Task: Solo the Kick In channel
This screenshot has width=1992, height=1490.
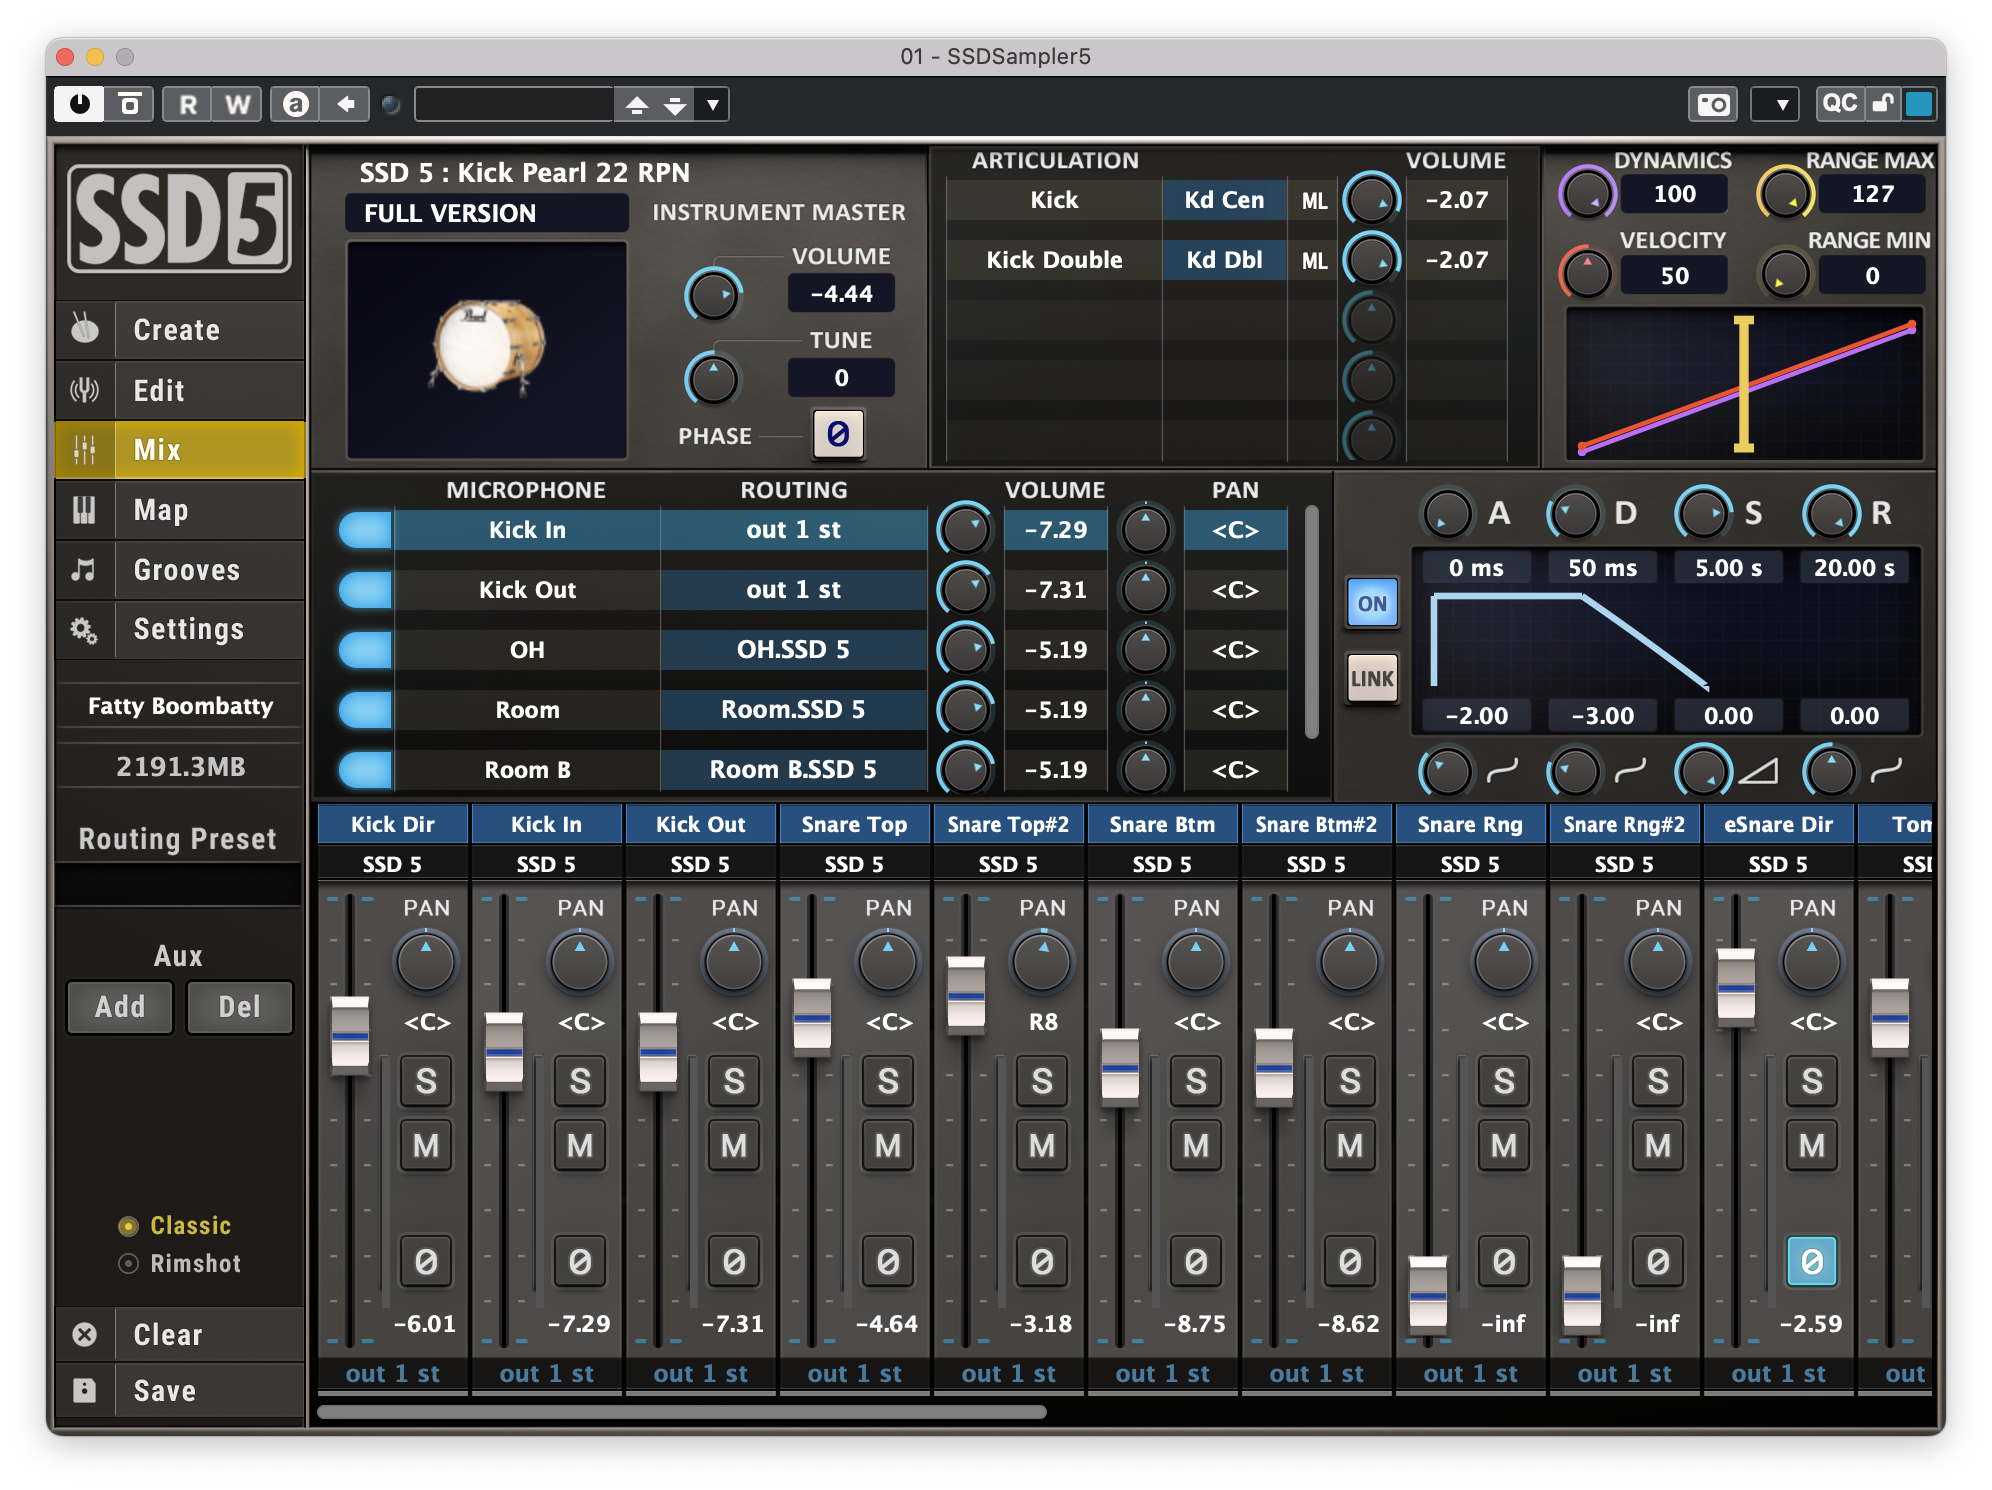Action: pos(580,1081)
